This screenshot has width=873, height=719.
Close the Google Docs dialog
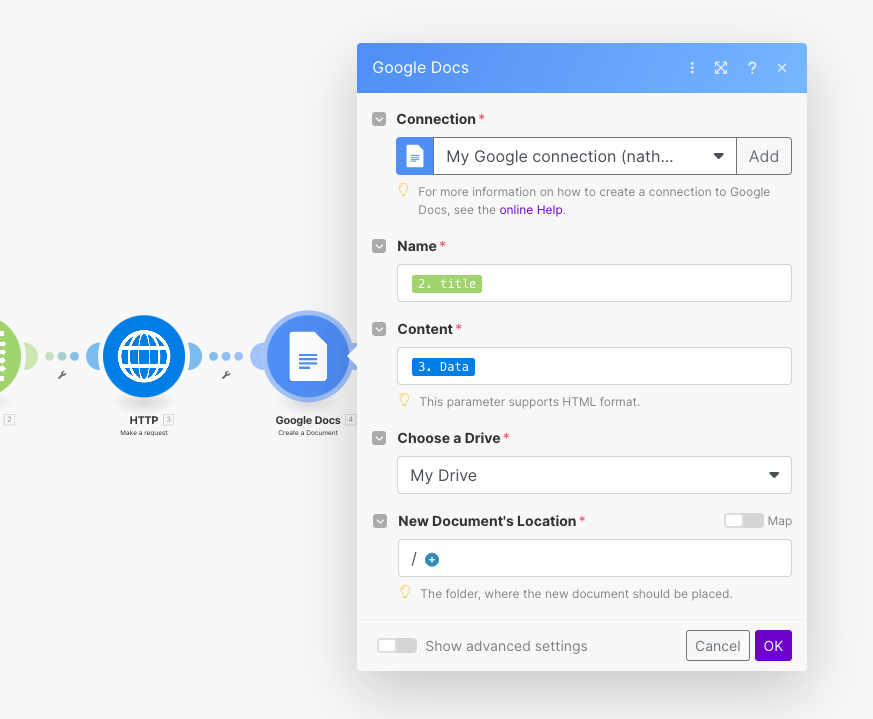tap(782, 68)
